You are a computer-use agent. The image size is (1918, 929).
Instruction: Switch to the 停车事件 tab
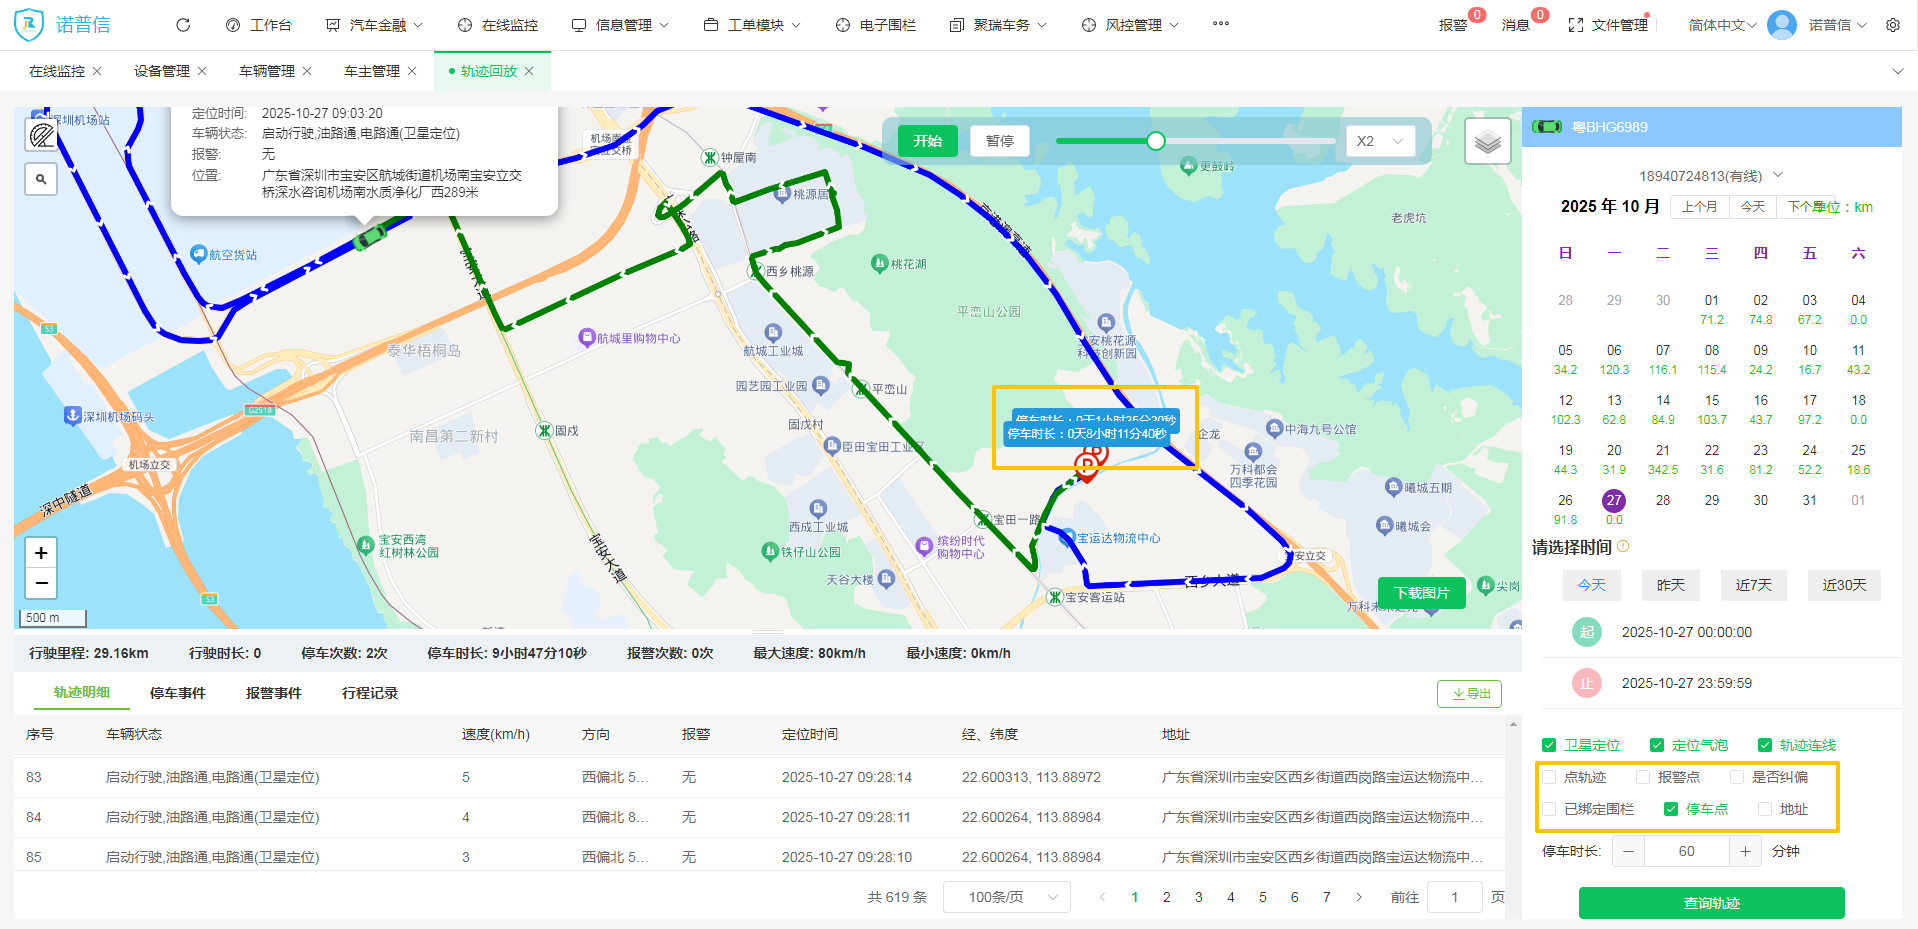click(x=177, y=693)
